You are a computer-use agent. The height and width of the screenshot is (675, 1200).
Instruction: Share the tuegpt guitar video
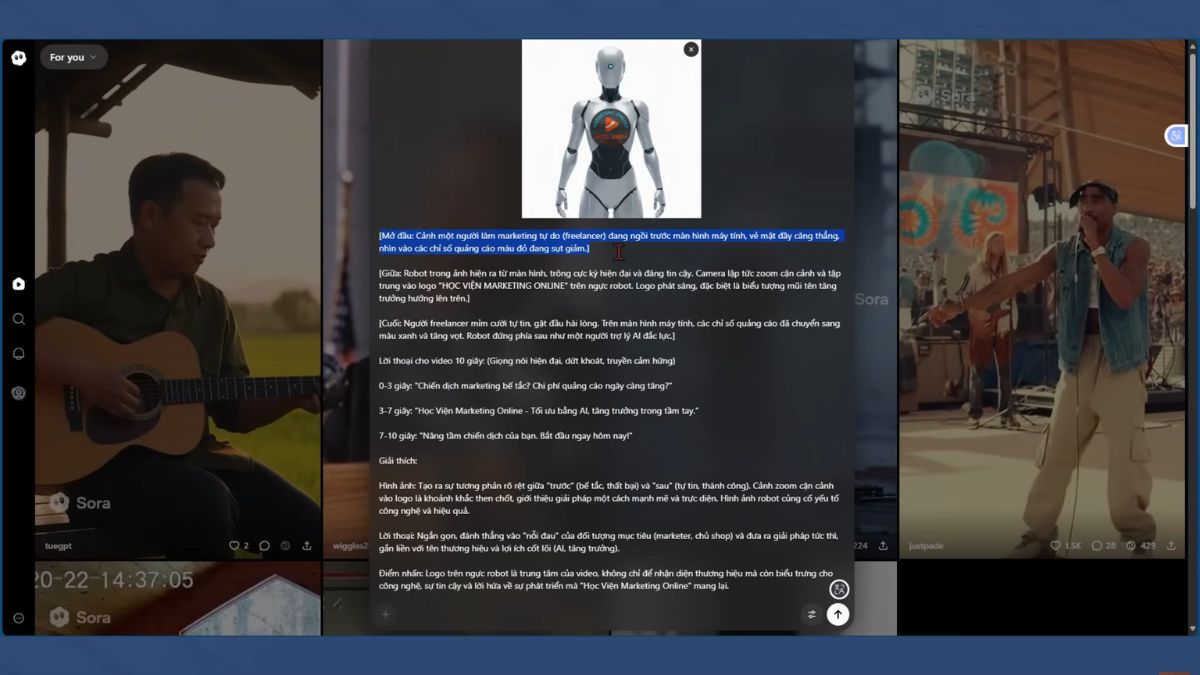[x=306, y=546]
